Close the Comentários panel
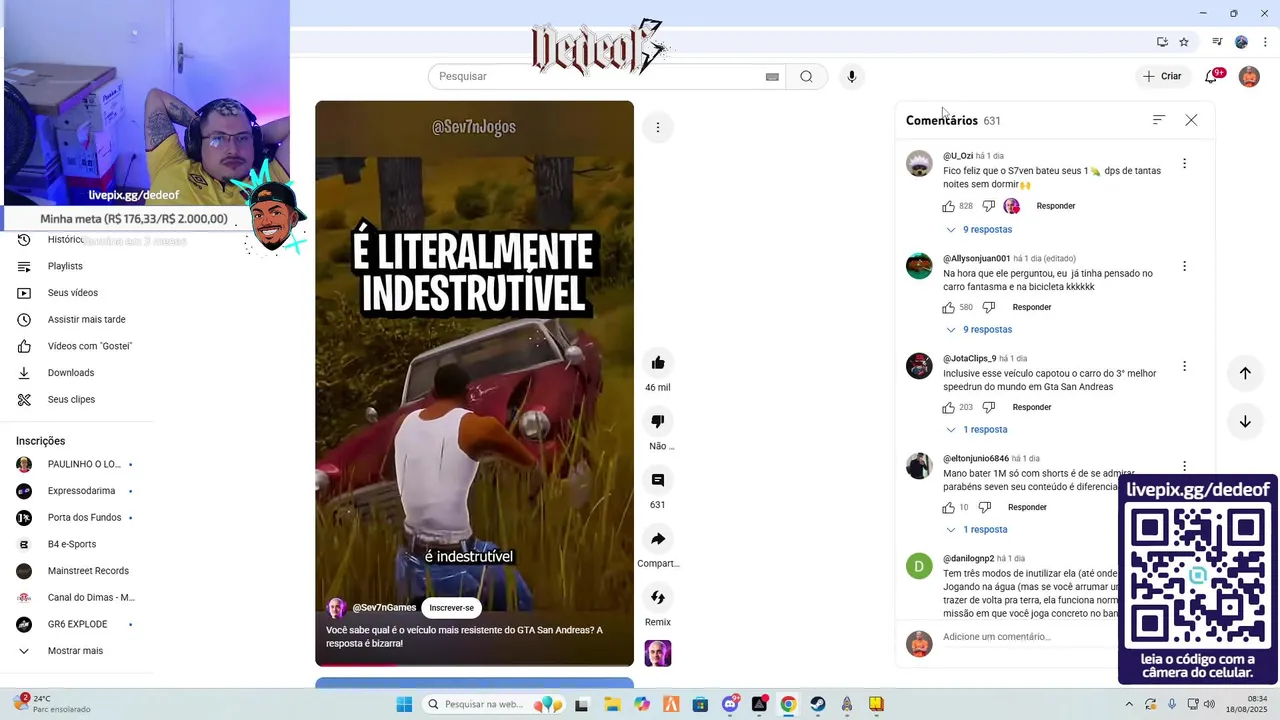Image resolution: width=1280 pixels, height=720 pixels. [x=1191, y=120]
